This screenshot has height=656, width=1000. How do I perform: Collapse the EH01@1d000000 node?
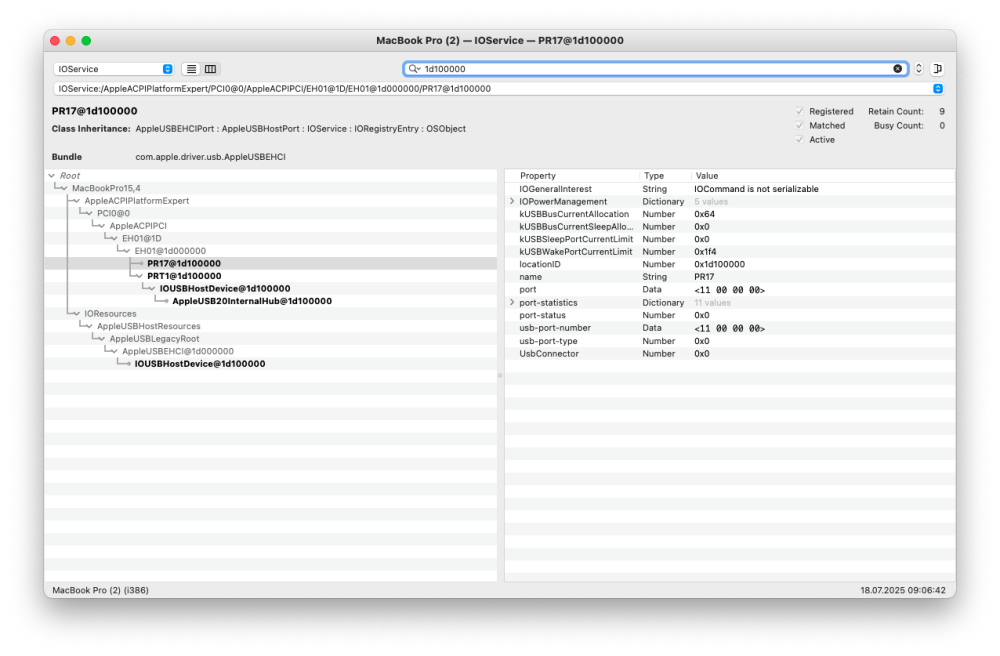point(127,251)
